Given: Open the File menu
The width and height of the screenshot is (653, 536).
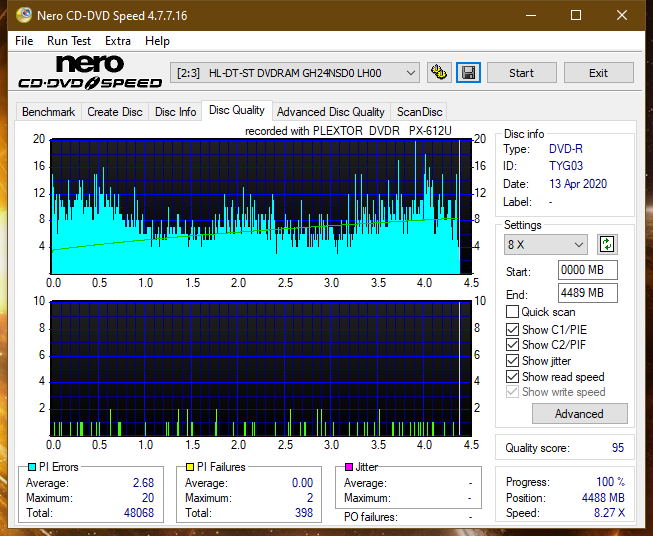Looking at the screenshot, I should point(24,41).
